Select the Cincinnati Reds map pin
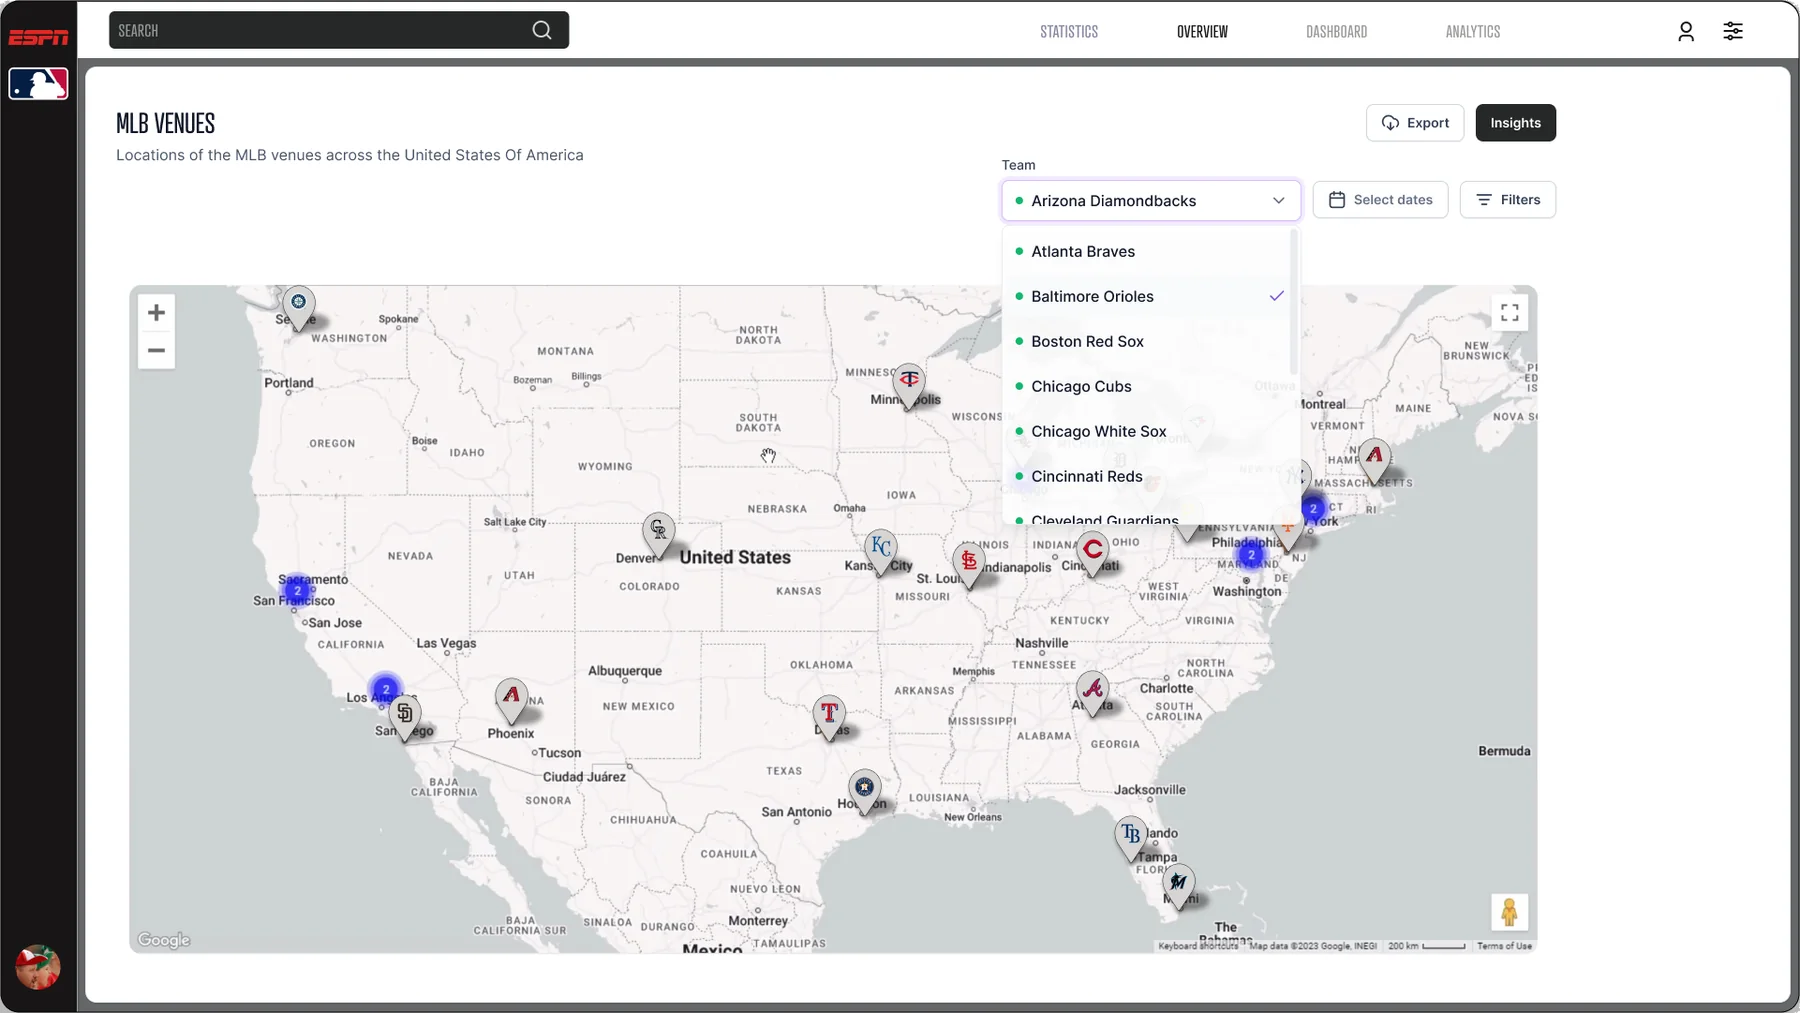This screenshot has width=1800, height=1013. tap(1093, 555)
